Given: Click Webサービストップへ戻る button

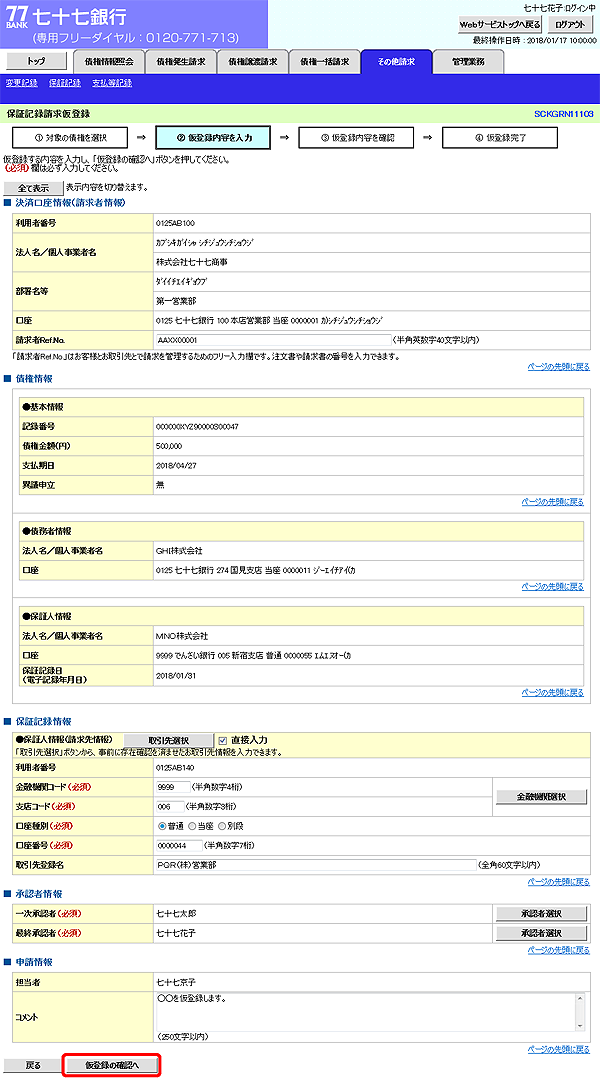Looking at the screenshot, I should [x=499, y=24].
